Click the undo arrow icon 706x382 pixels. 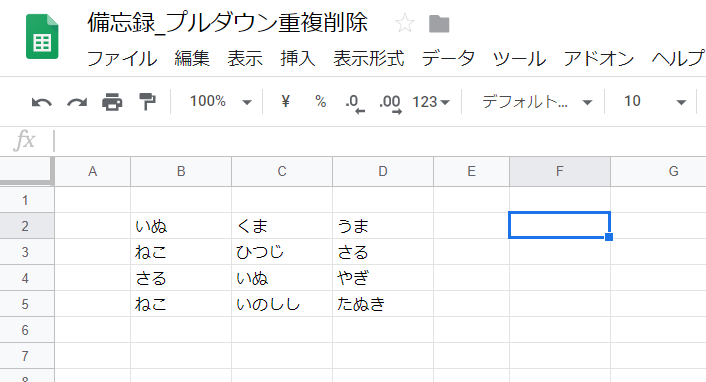coord(41,102)
